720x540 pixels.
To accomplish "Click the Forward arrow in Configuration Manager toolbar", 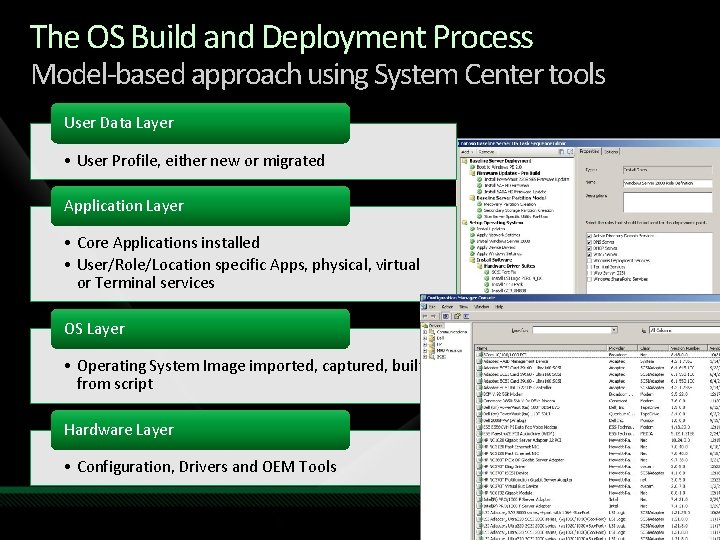I will tap(434, 316).
